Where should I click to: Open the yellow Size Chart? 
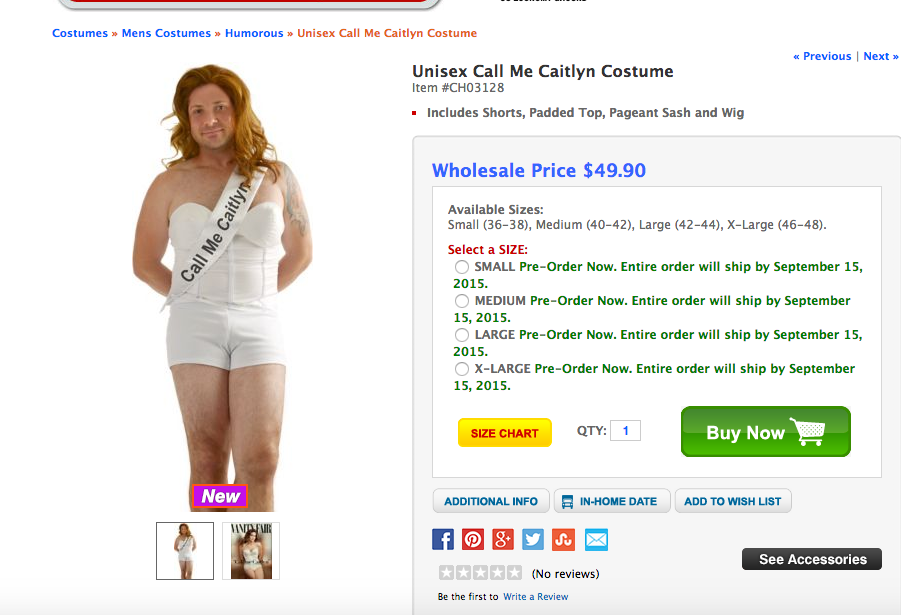tap(504, 433)
